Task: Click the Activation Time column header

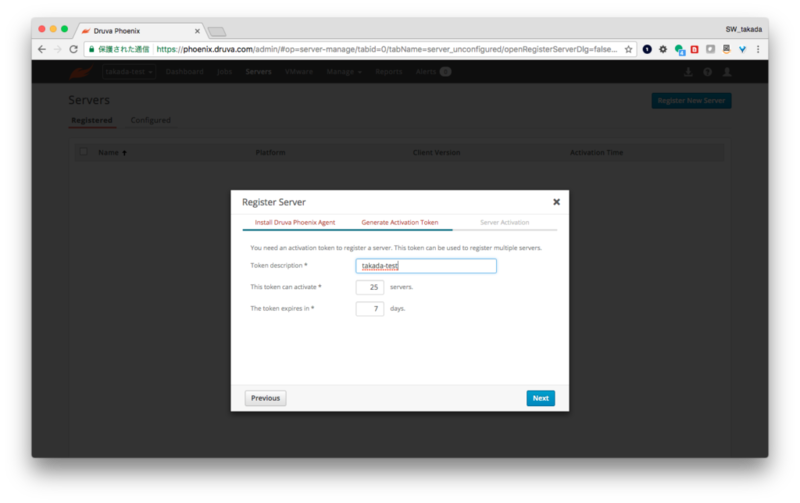Action: (x=596, y=153)
